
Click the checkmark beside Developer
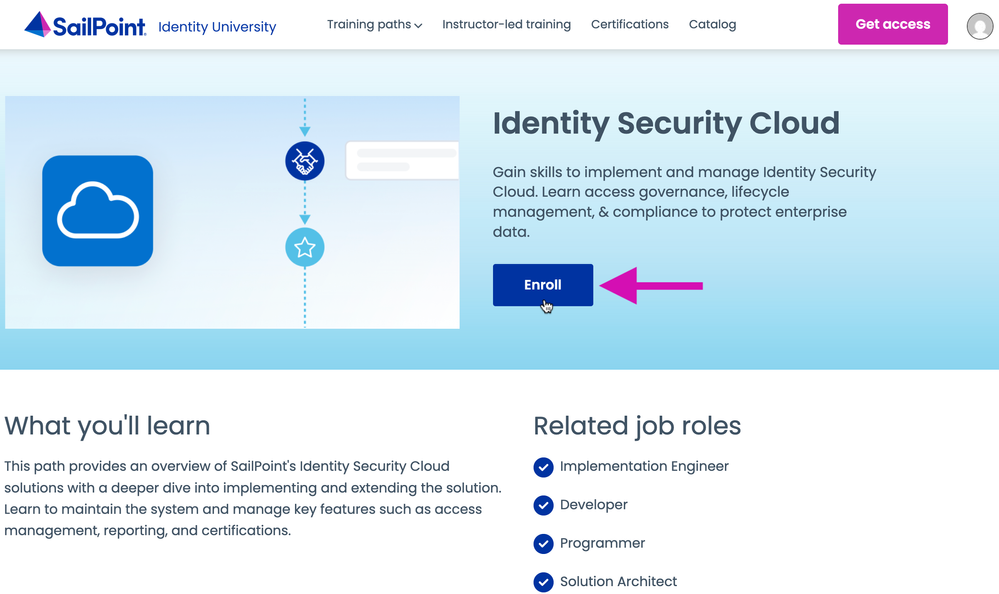click(x=543, y=505)
